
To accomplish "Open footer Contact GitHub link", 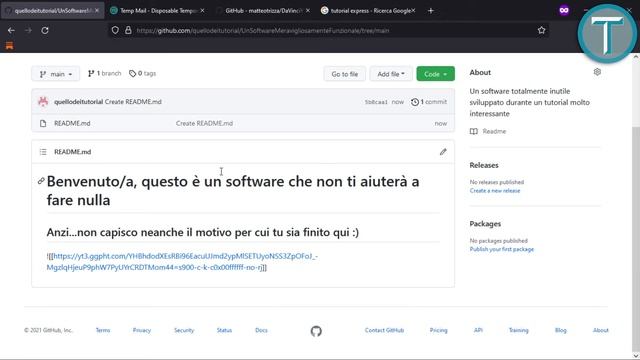I will pyautogui.click(x=384, y=330).
